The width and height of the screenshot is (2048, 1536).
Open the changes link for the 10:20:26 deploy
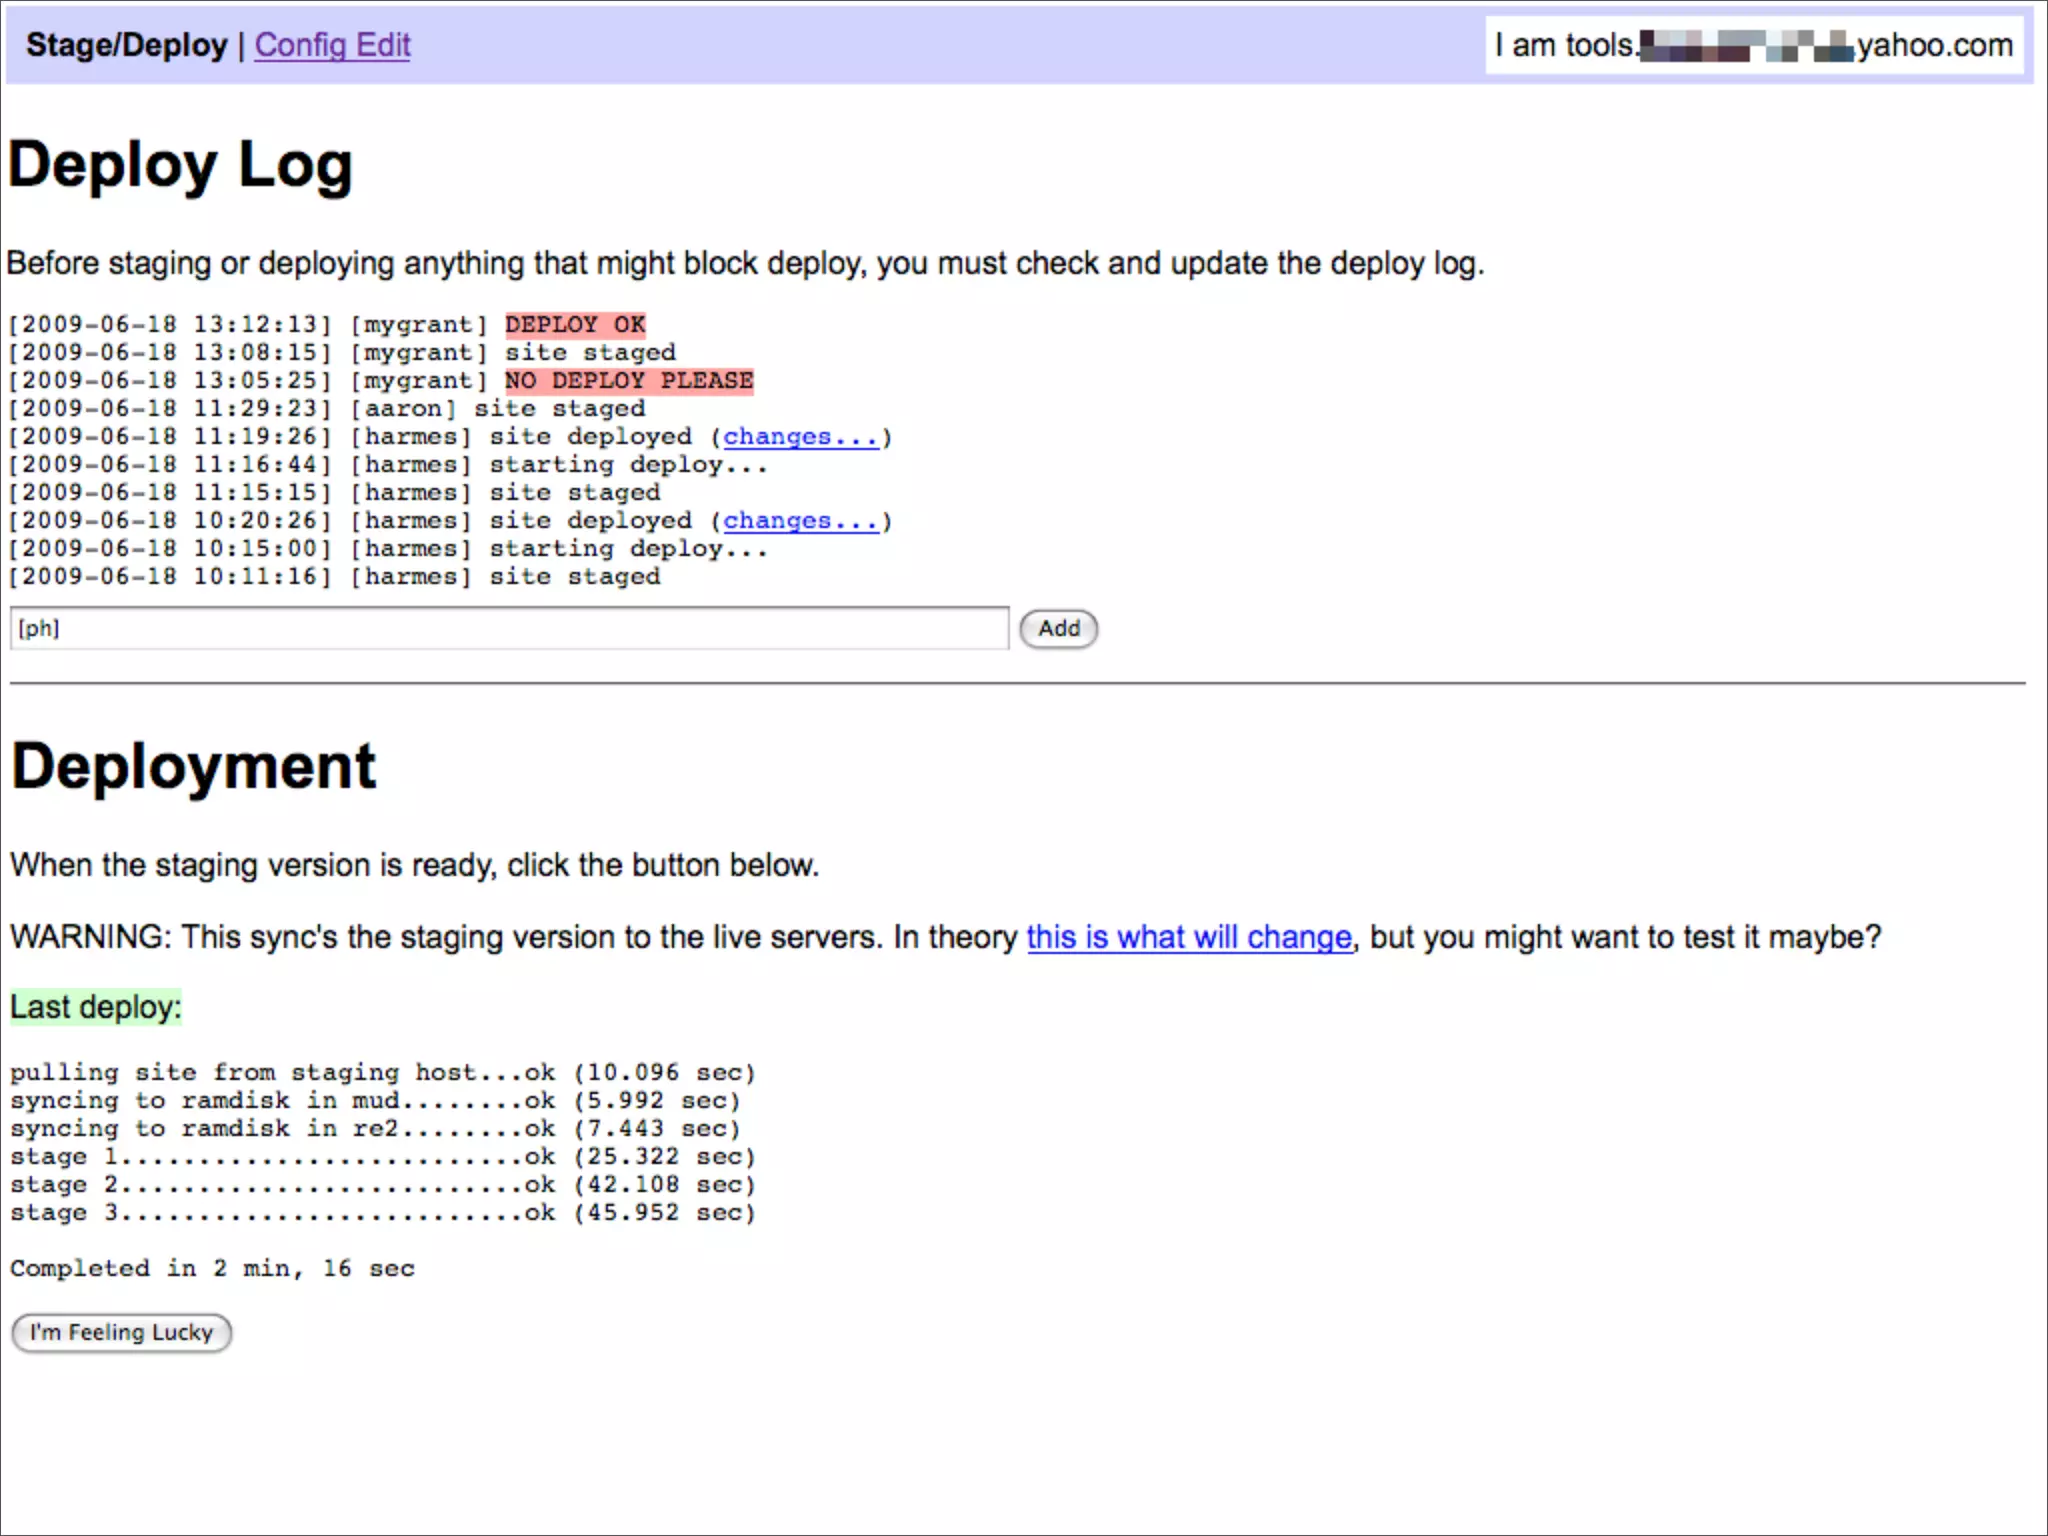pos(800,521)
